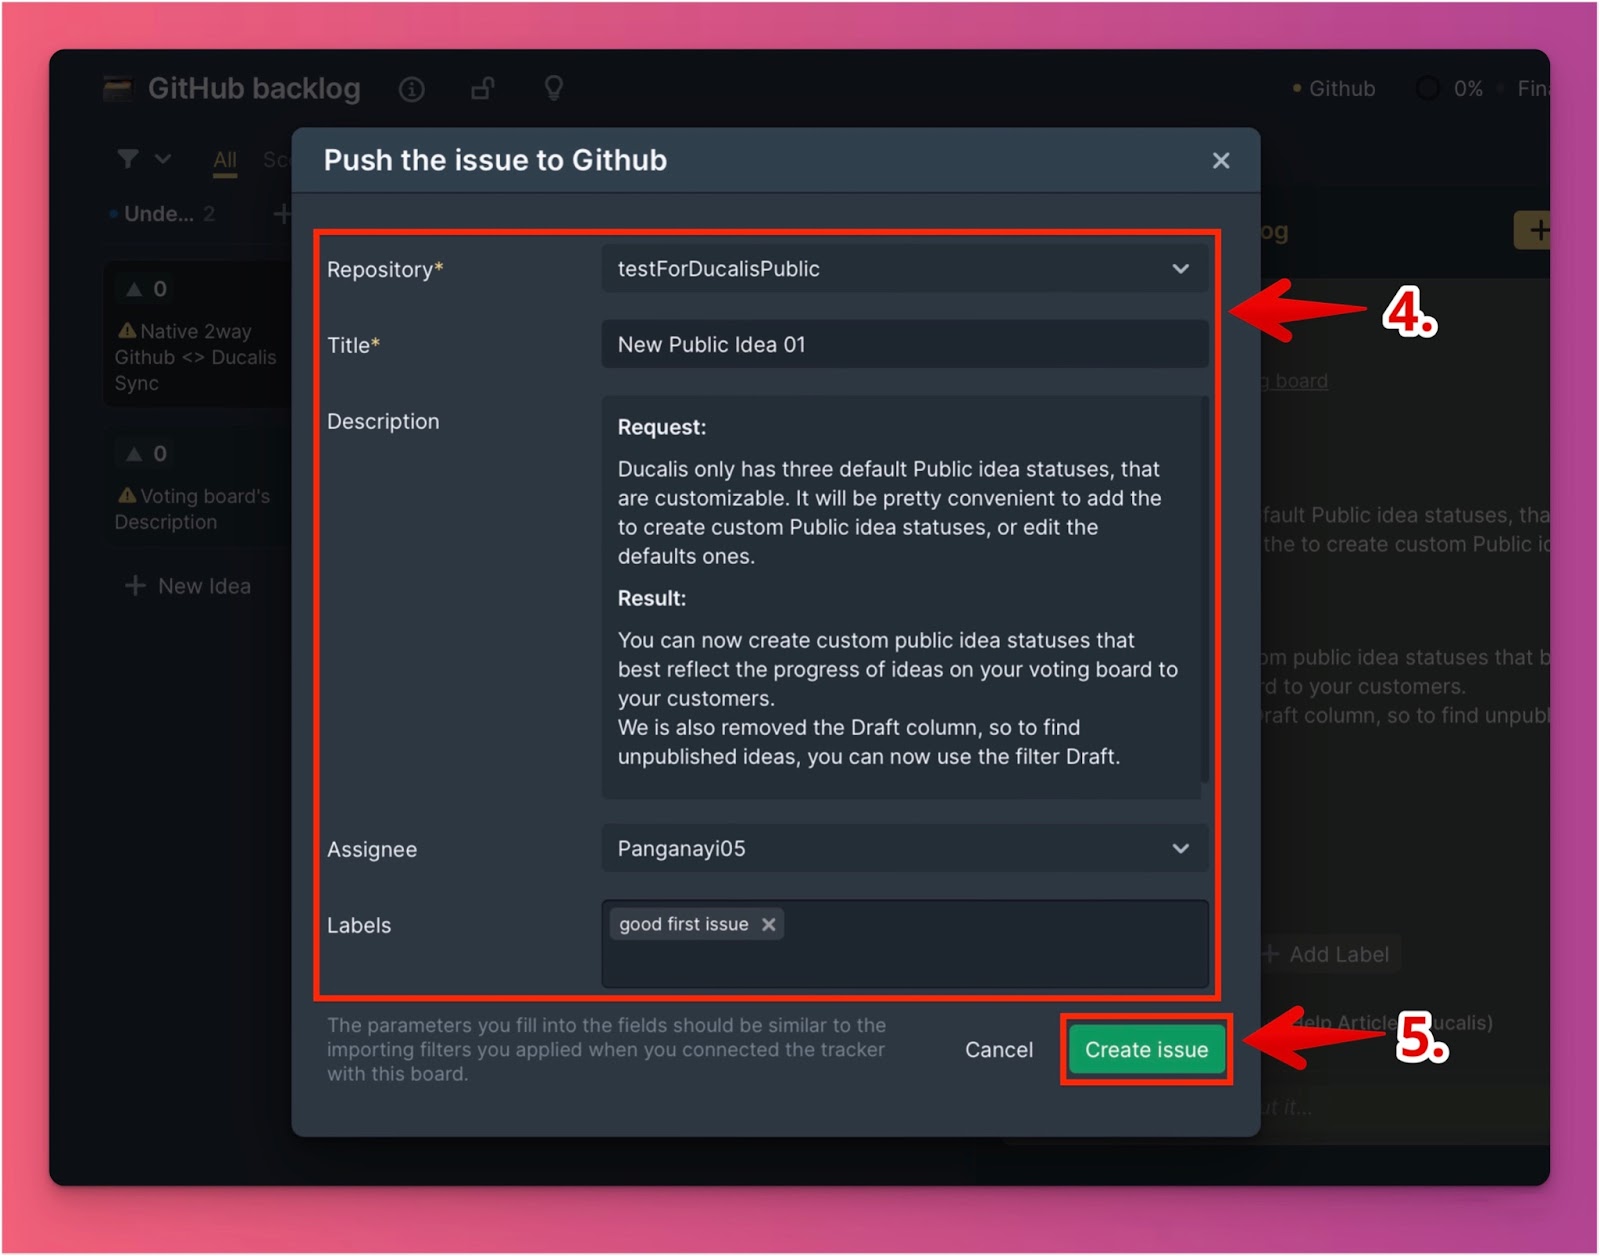The image size is (1600, 1256).
Task: Click the plus next to Under column
Action: coord(282,214)
